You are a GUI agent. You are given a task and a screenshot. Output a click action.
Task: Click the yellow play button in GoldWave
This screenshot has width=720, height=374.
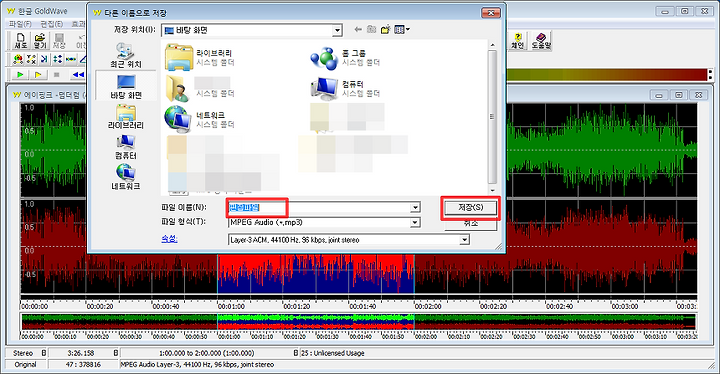[38, 74]
